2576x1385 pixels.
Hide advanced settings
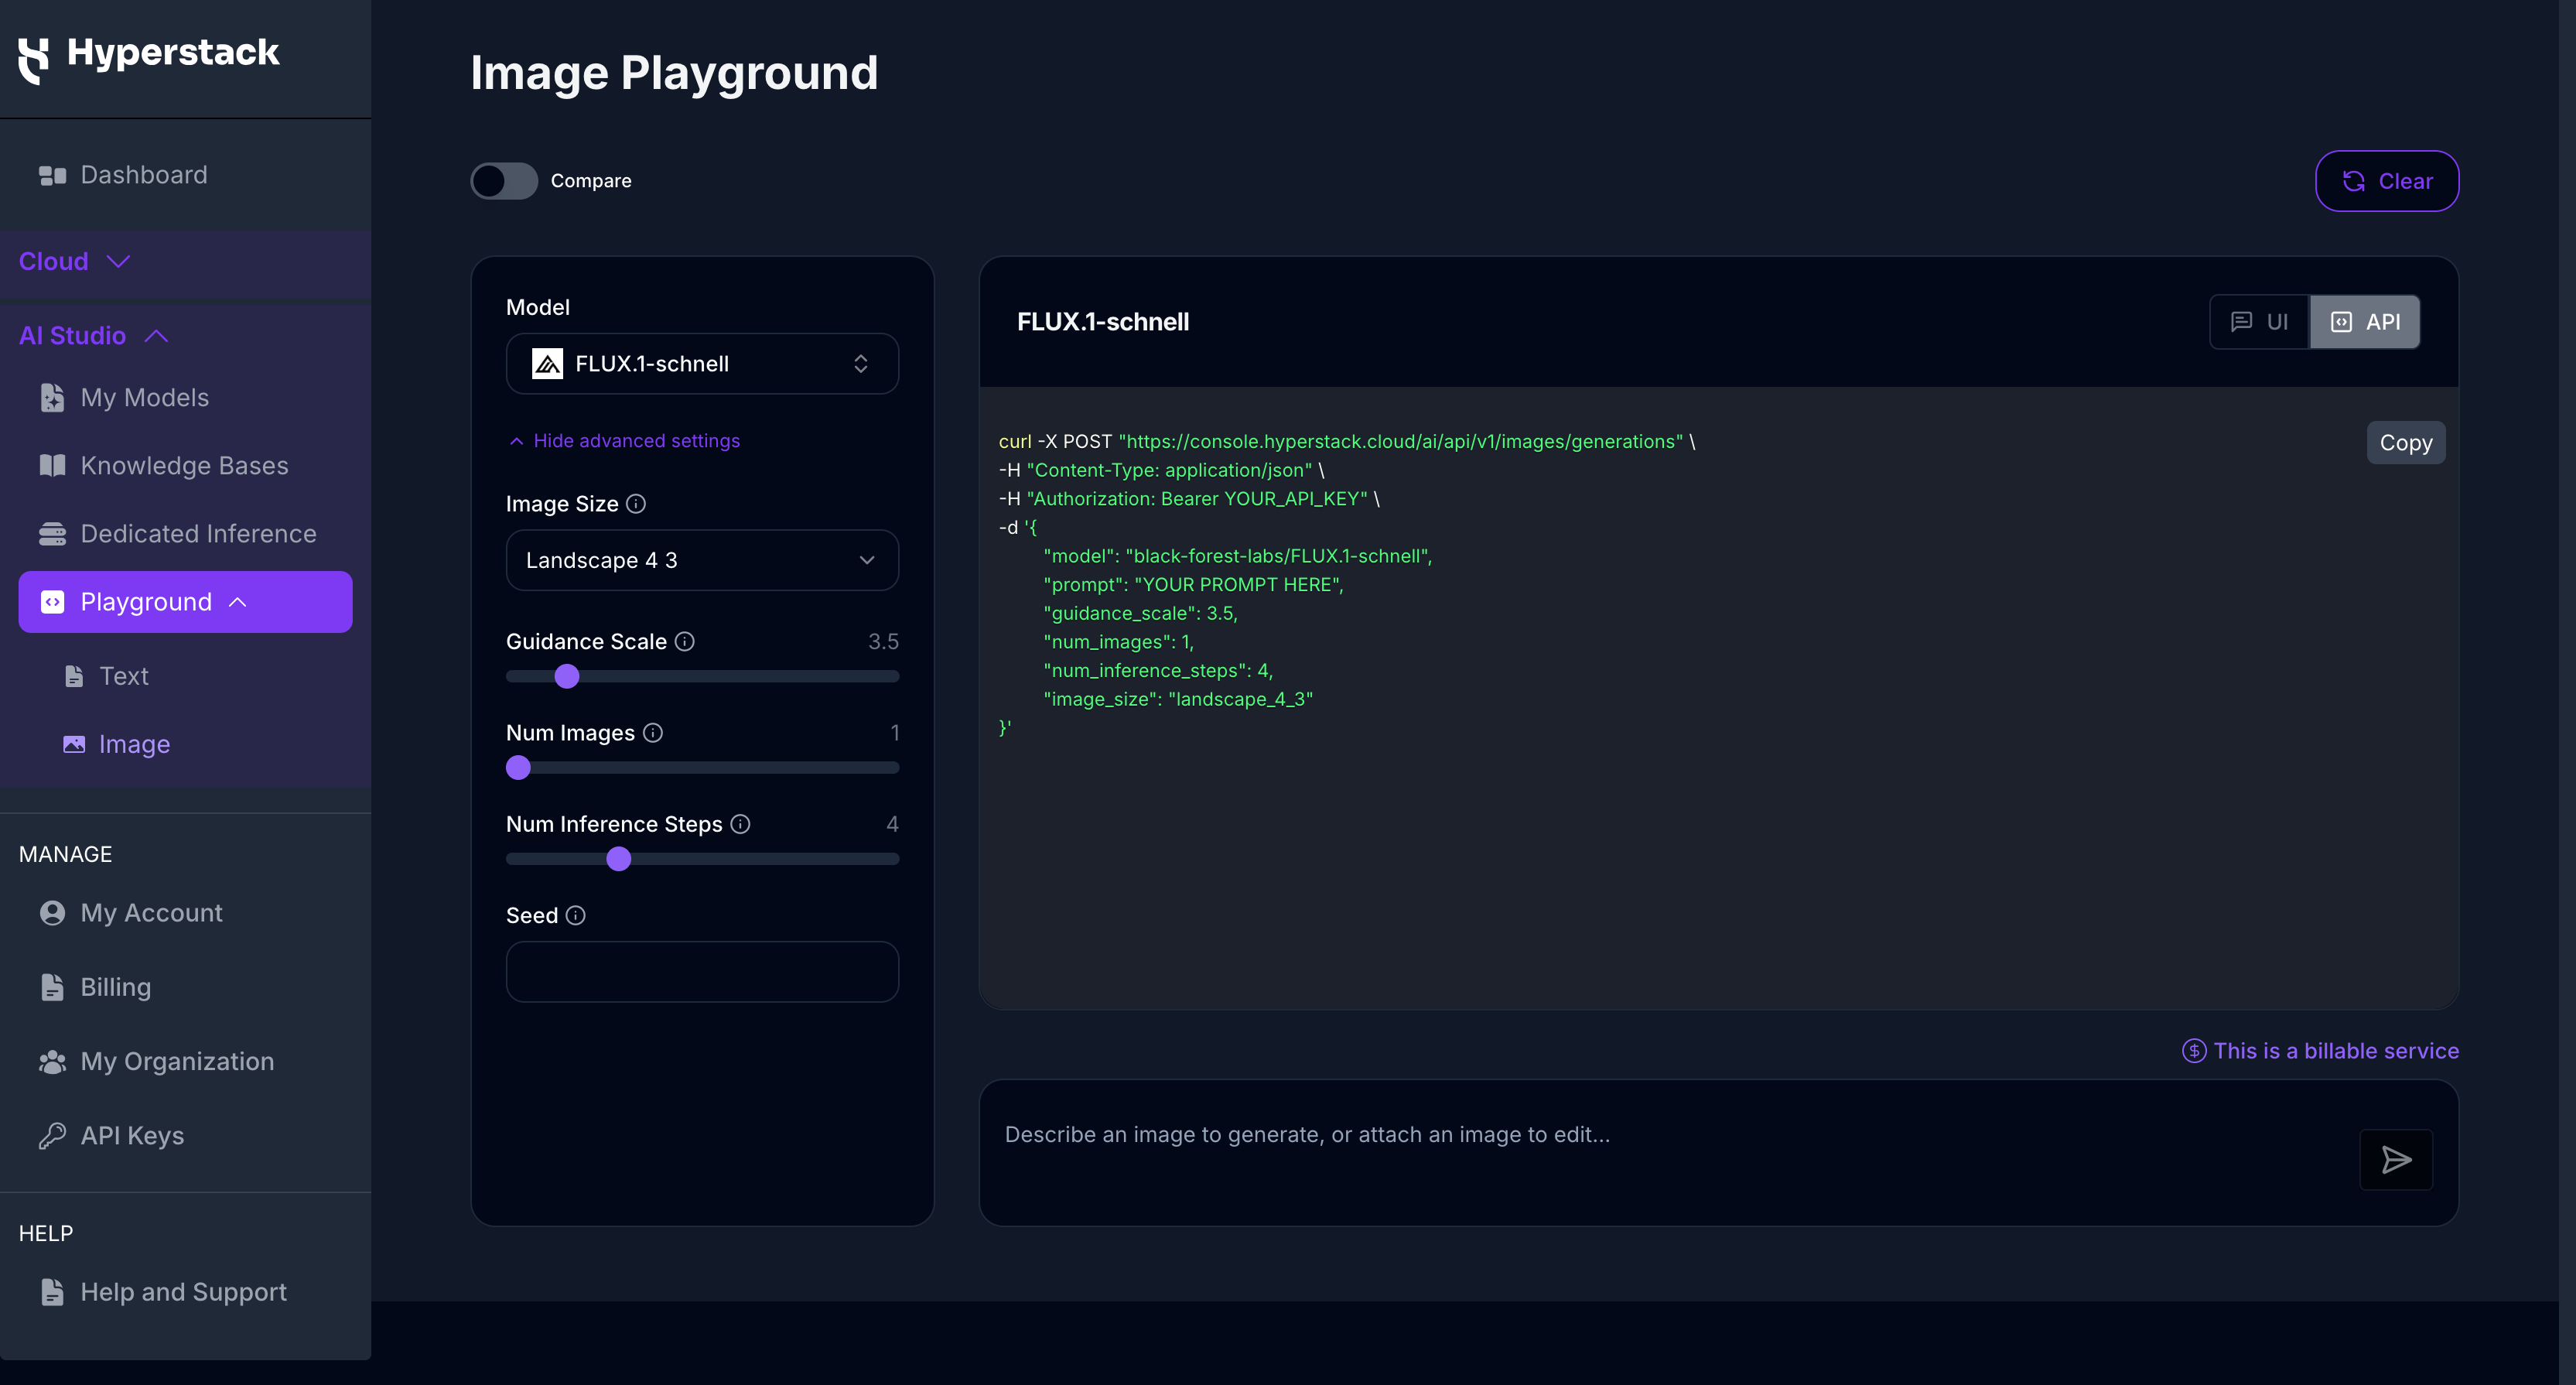pyautogui.click(x=625, y=441)
